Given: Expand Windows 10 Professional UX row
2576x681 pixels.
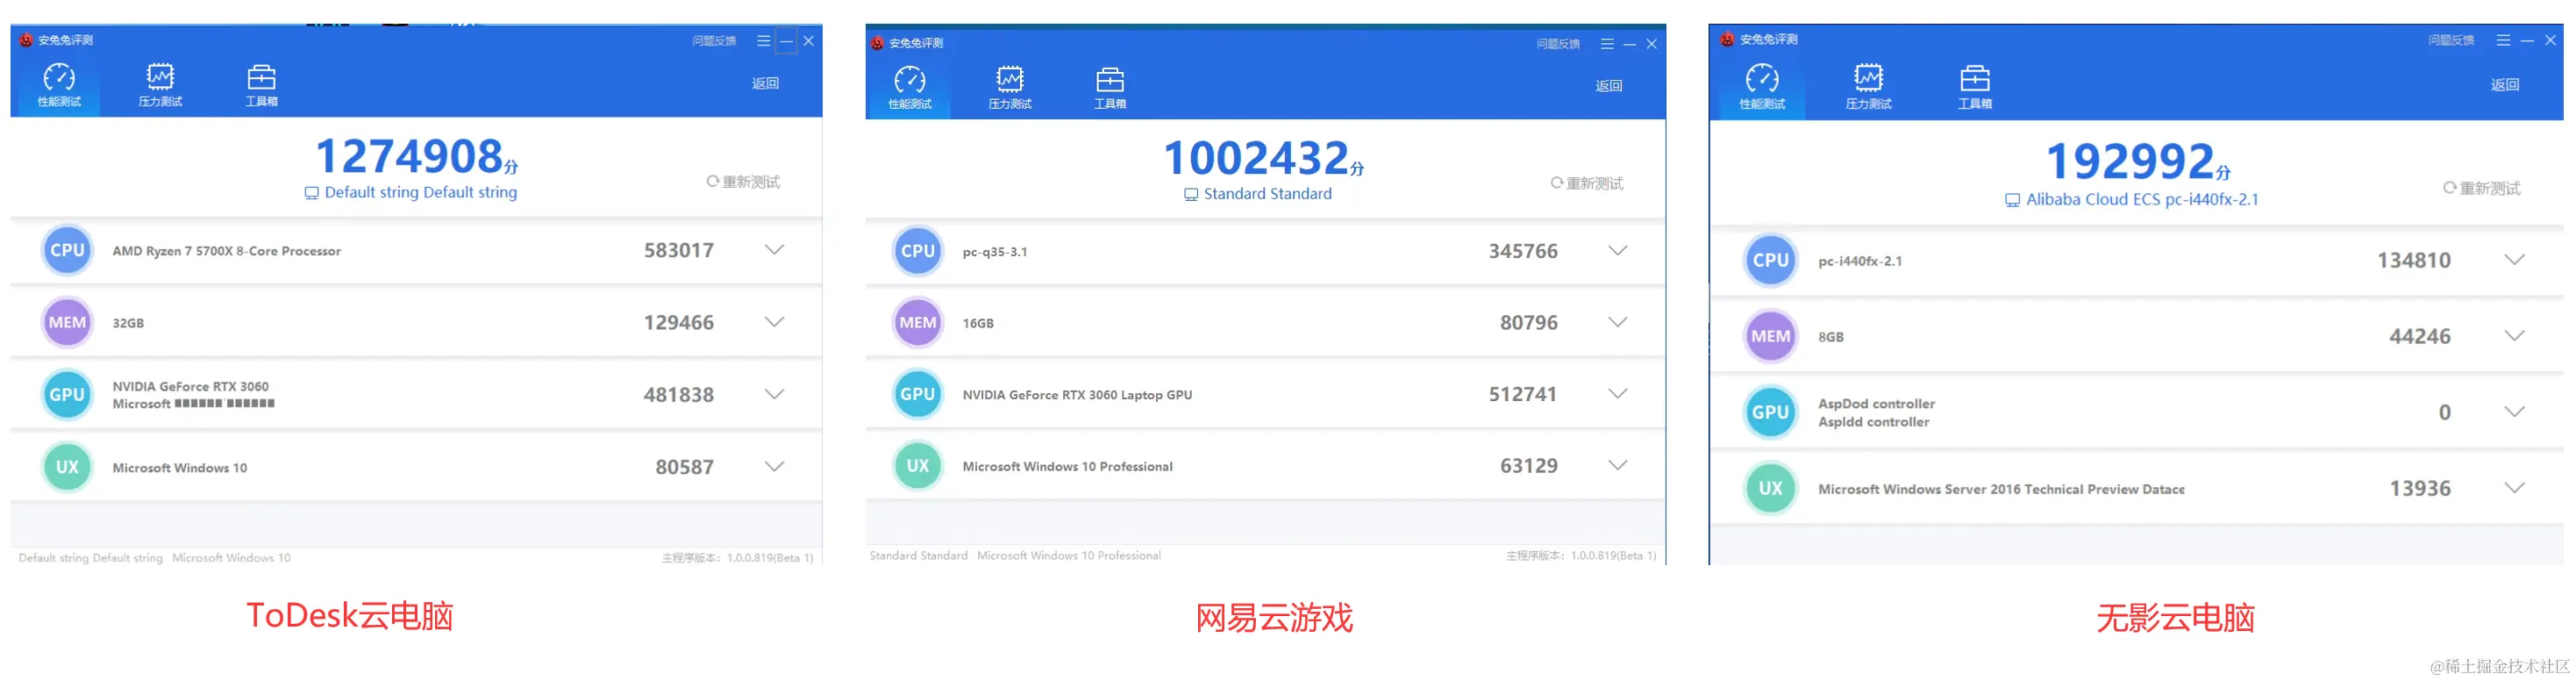Looking at the screenshot, I should point(1618,465).
